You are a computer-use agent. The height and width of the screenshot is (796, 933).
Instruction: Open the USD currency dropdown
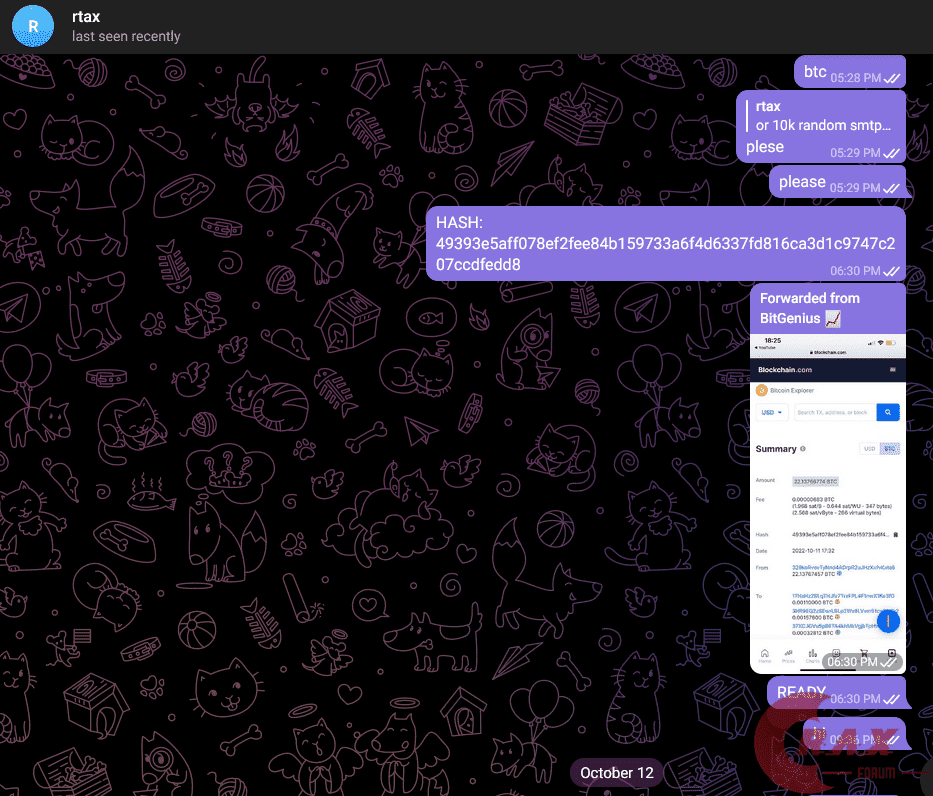773,412
